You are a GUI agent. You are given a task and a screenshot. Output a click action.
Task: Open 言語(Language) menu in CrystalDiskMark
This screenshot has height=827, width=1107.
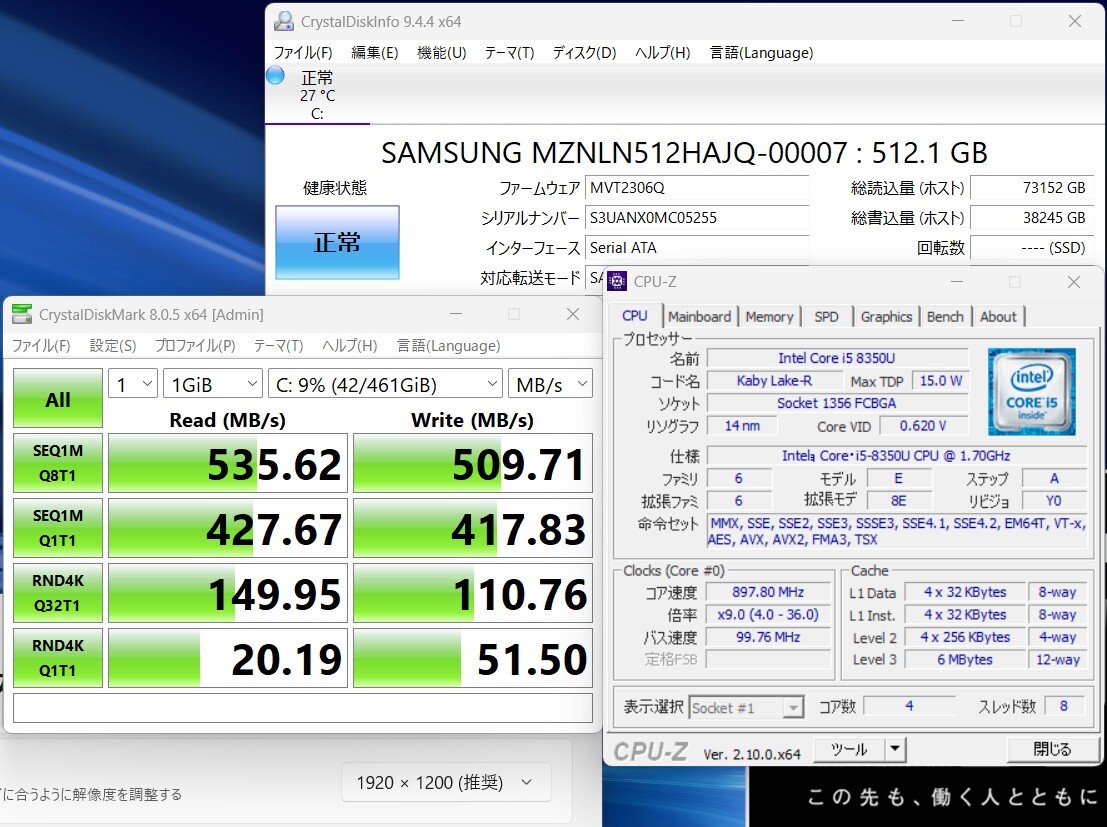point(448,346)
